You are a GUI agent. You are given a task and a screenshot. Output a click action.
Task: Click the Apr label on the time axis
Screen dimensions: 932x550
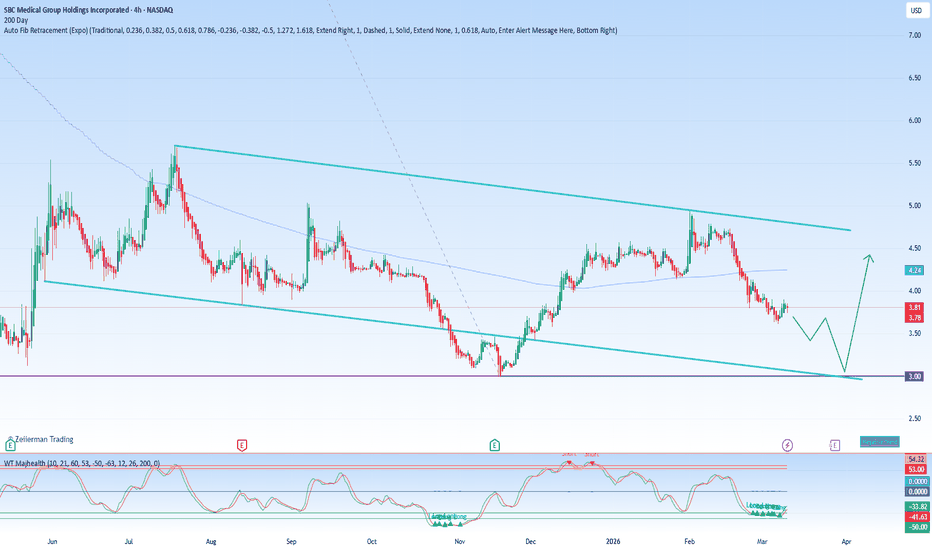click(846, 538)
